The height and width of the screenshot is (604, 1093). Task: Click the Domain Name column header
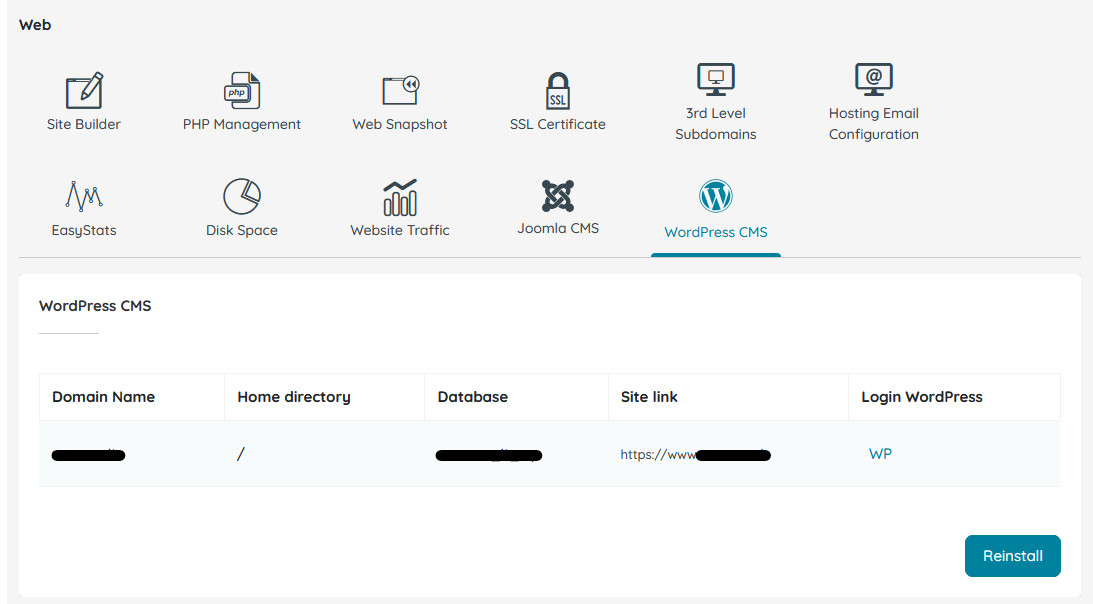pyautogui.click(x=103, y=396)
